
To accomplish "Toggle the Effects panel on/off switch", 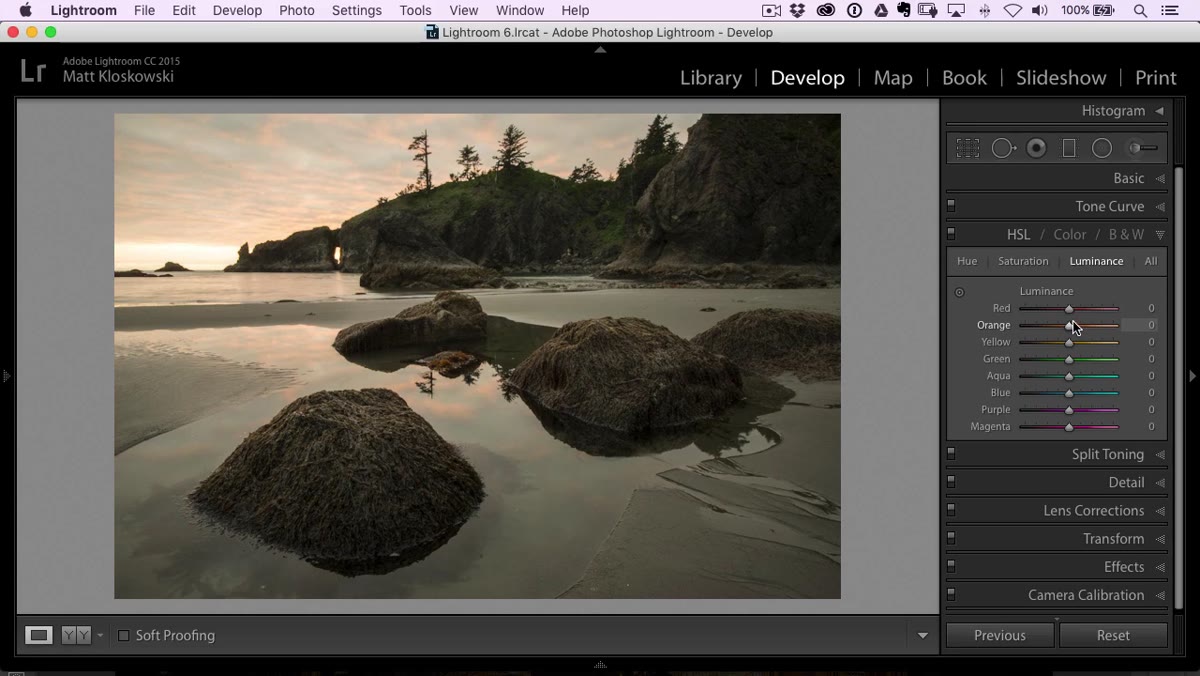I will [x=951, y=566].
